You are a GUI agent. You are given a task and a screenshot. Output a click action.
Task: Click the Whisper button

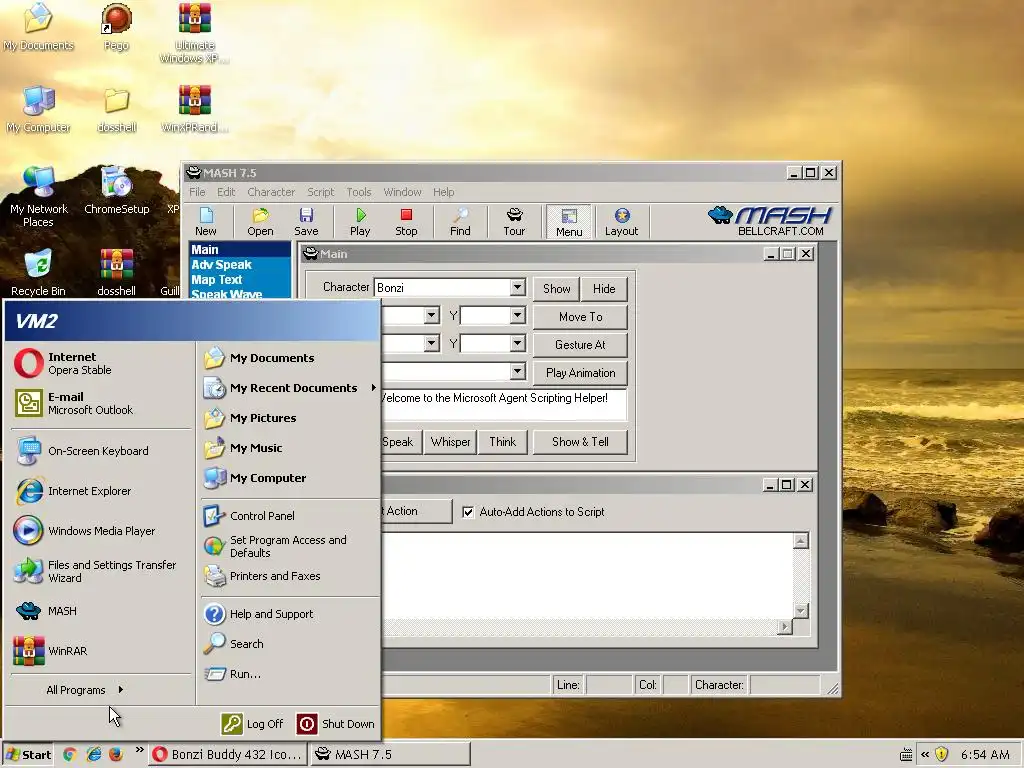click(451, 442)
